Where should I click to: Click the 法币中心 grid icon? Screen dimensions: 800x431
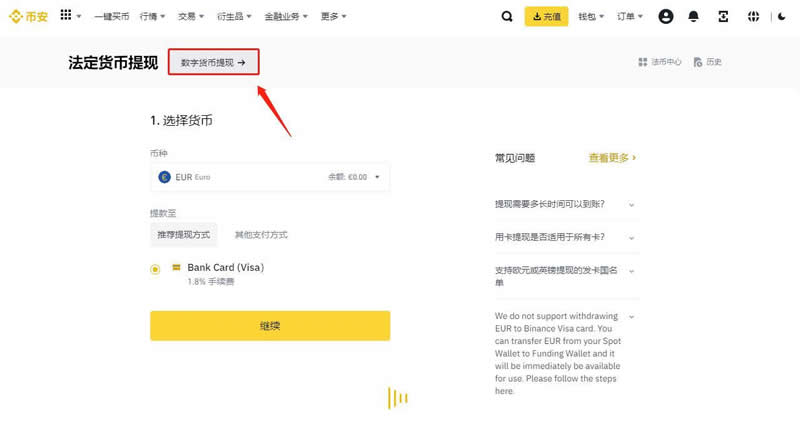coord(643,62)
